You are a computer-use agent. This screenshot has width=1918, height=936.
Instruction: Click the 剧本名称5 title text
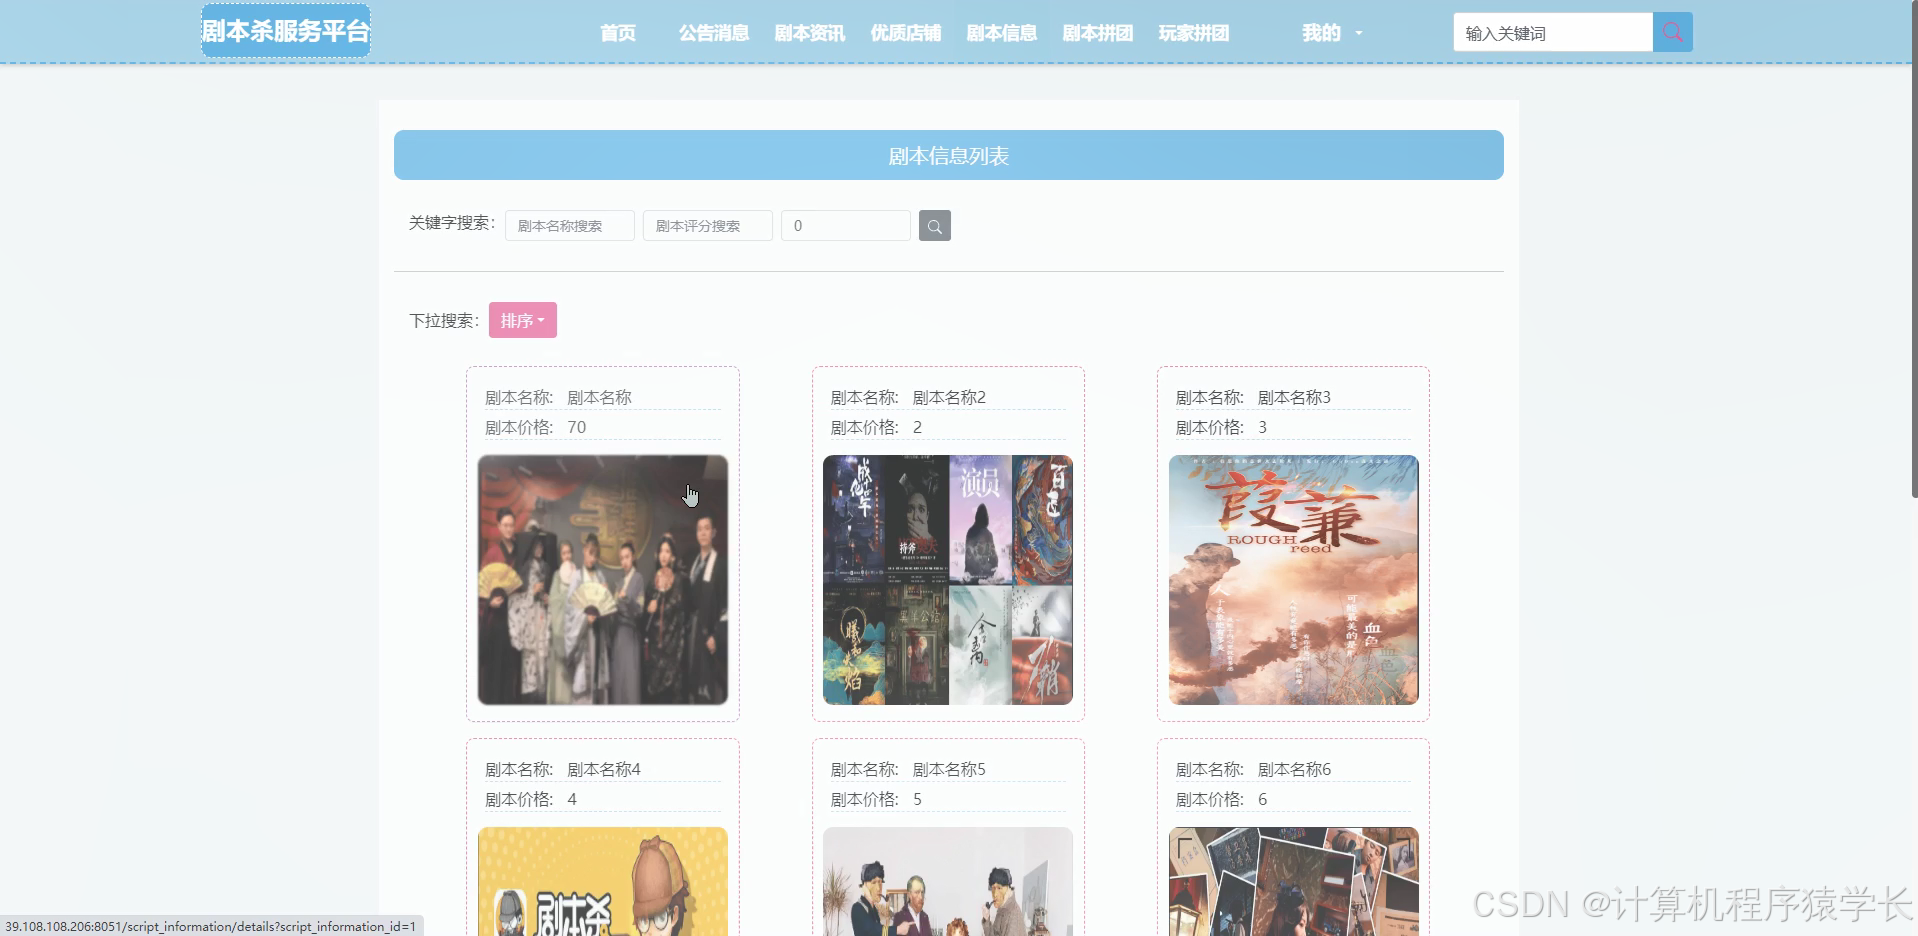click(x=948, y=769)
